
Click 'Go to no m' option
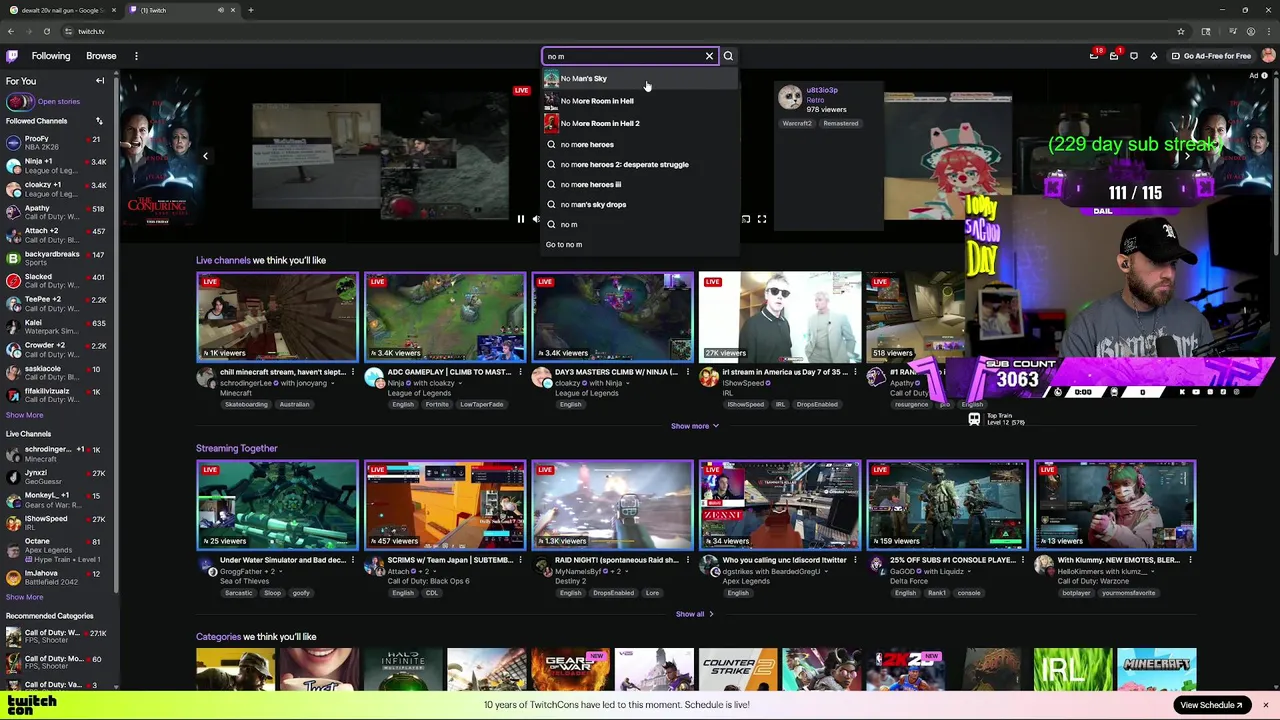(x=640, y=244)
